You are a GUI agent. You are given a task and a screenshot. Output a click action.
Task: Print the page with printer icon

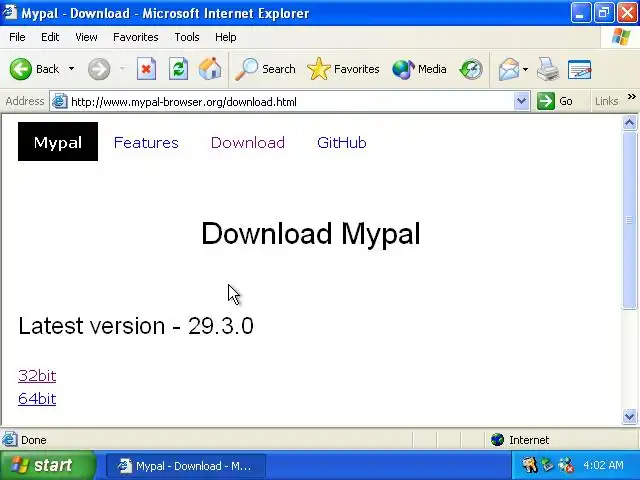click(548, 69)
